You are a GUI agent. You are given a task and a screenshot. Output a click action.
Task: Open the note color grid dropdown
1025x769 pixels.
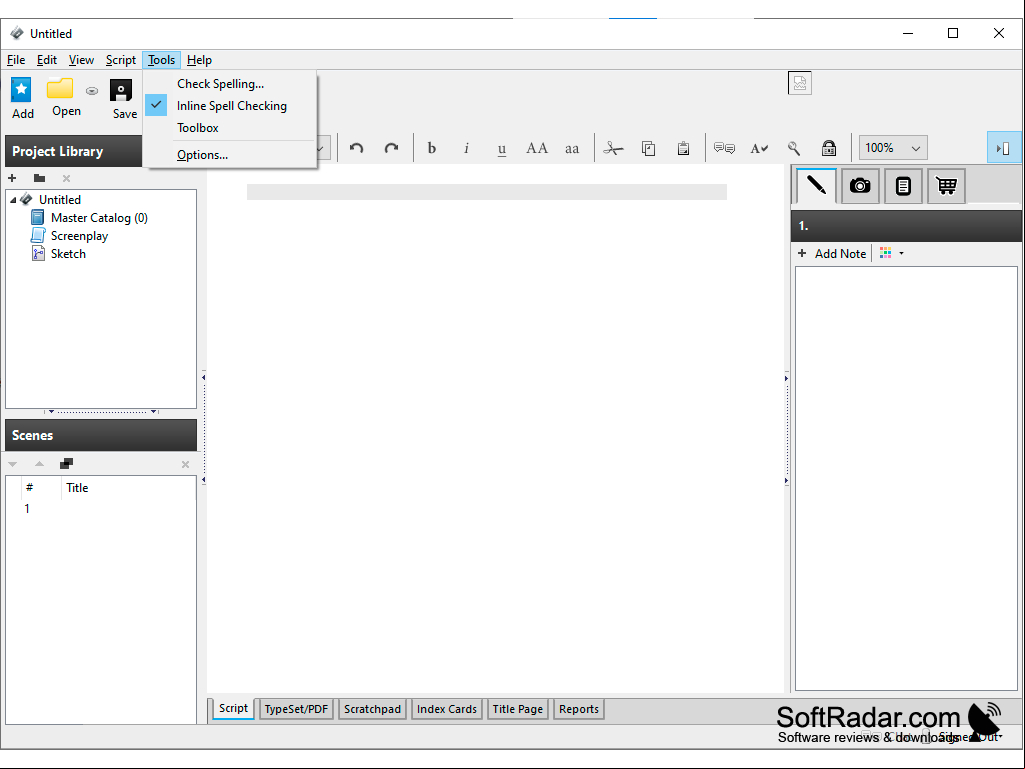point(892,253)
